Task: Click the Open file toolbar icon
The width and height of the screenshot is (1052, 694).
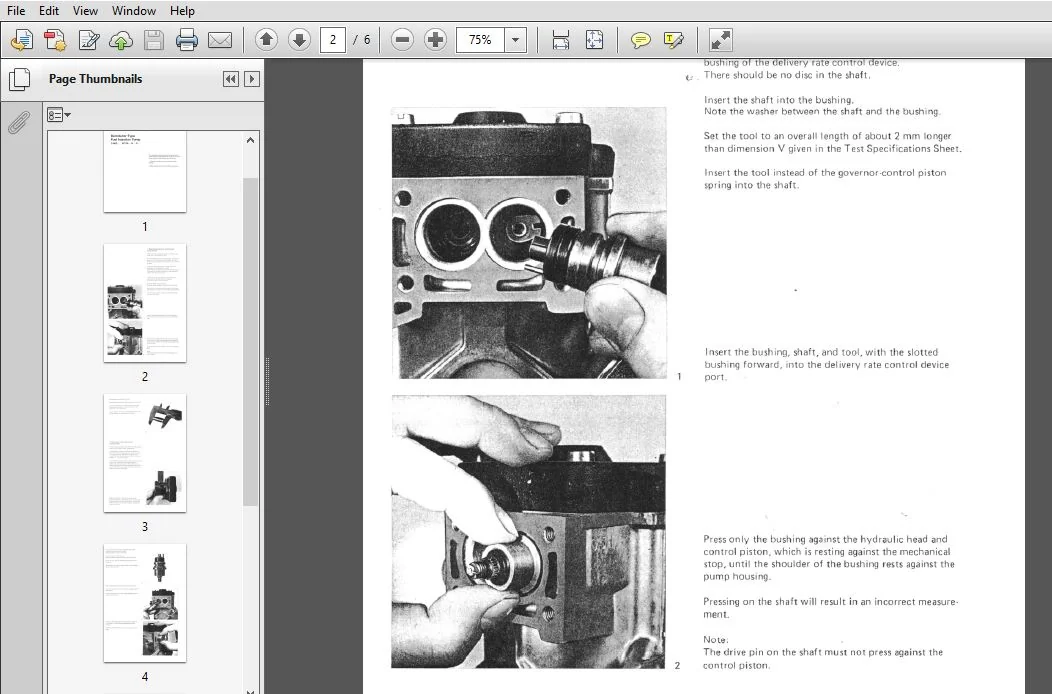Action: pos(21,40)
